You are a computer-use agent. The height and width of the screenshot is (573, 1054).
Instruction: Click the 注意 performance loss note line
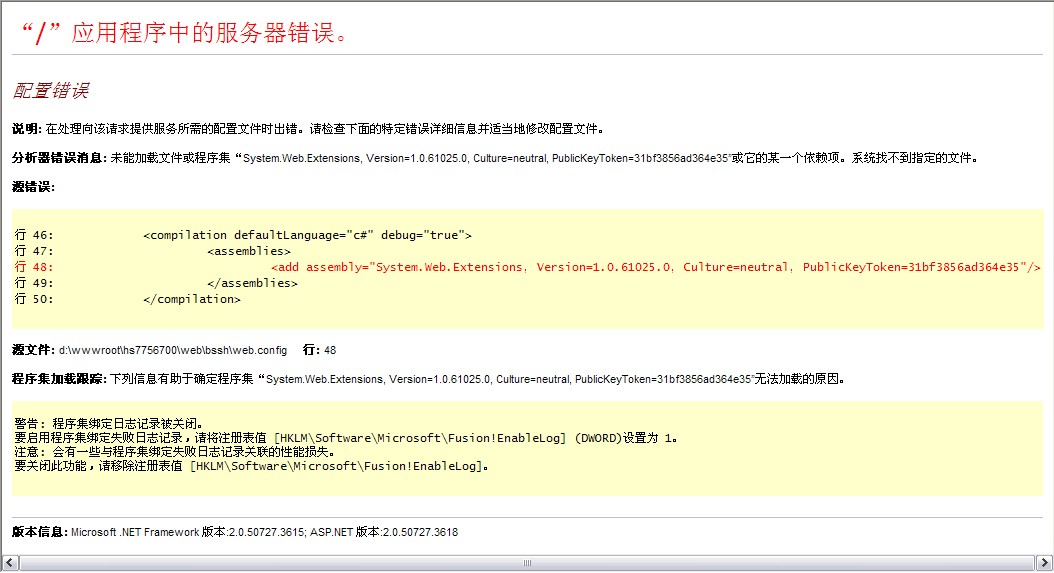pos(175,452)
